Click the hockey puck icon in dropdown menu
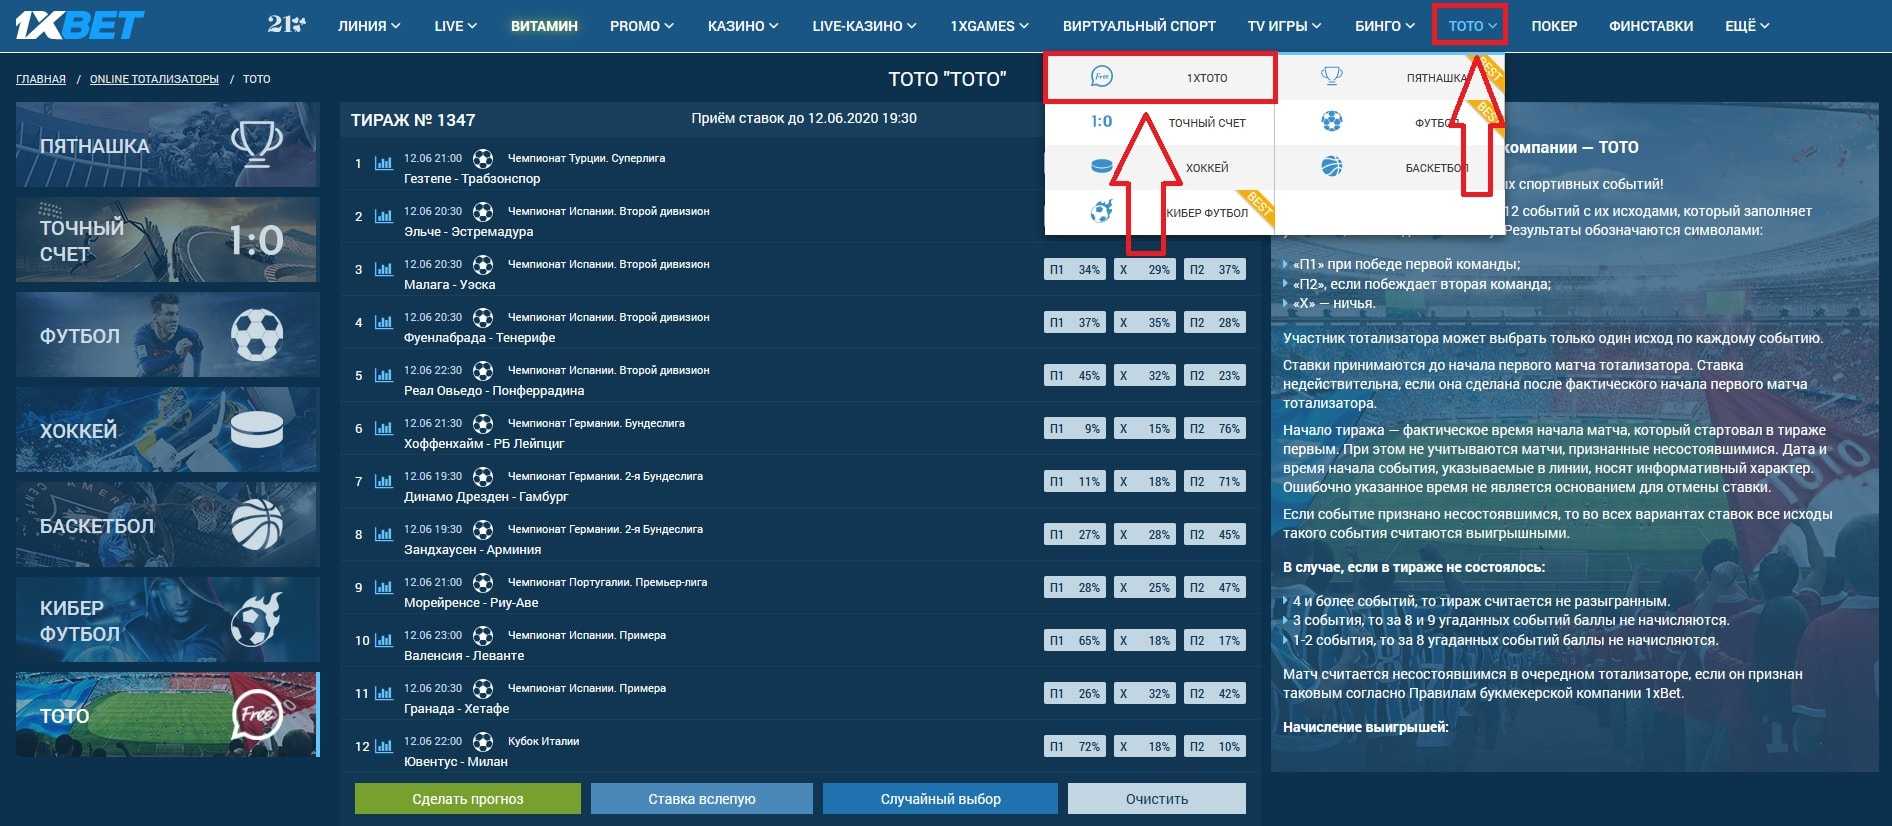The width and height of the screenshot is (1892, 826). click(x=1101, y=166)
